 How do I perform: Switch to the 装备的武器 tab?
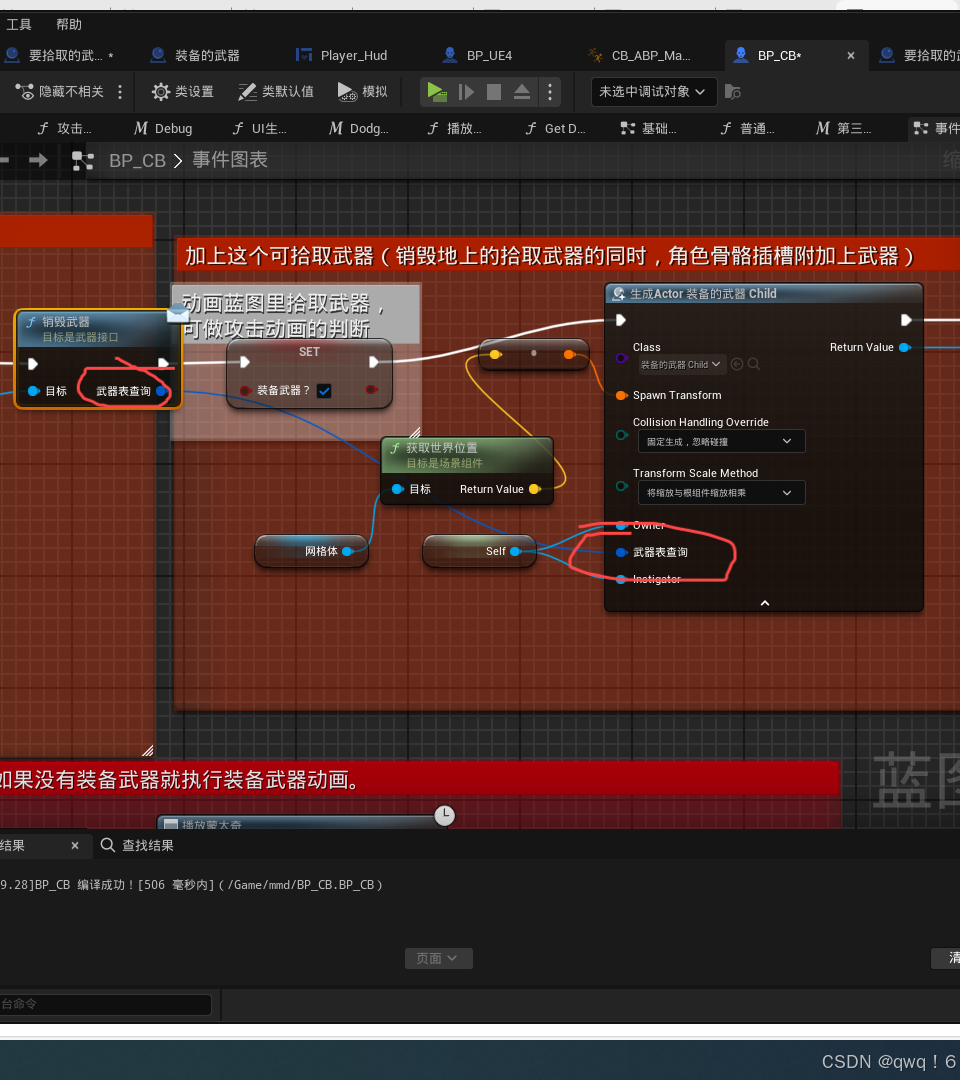pyautogui.click(x=196, y=55)
